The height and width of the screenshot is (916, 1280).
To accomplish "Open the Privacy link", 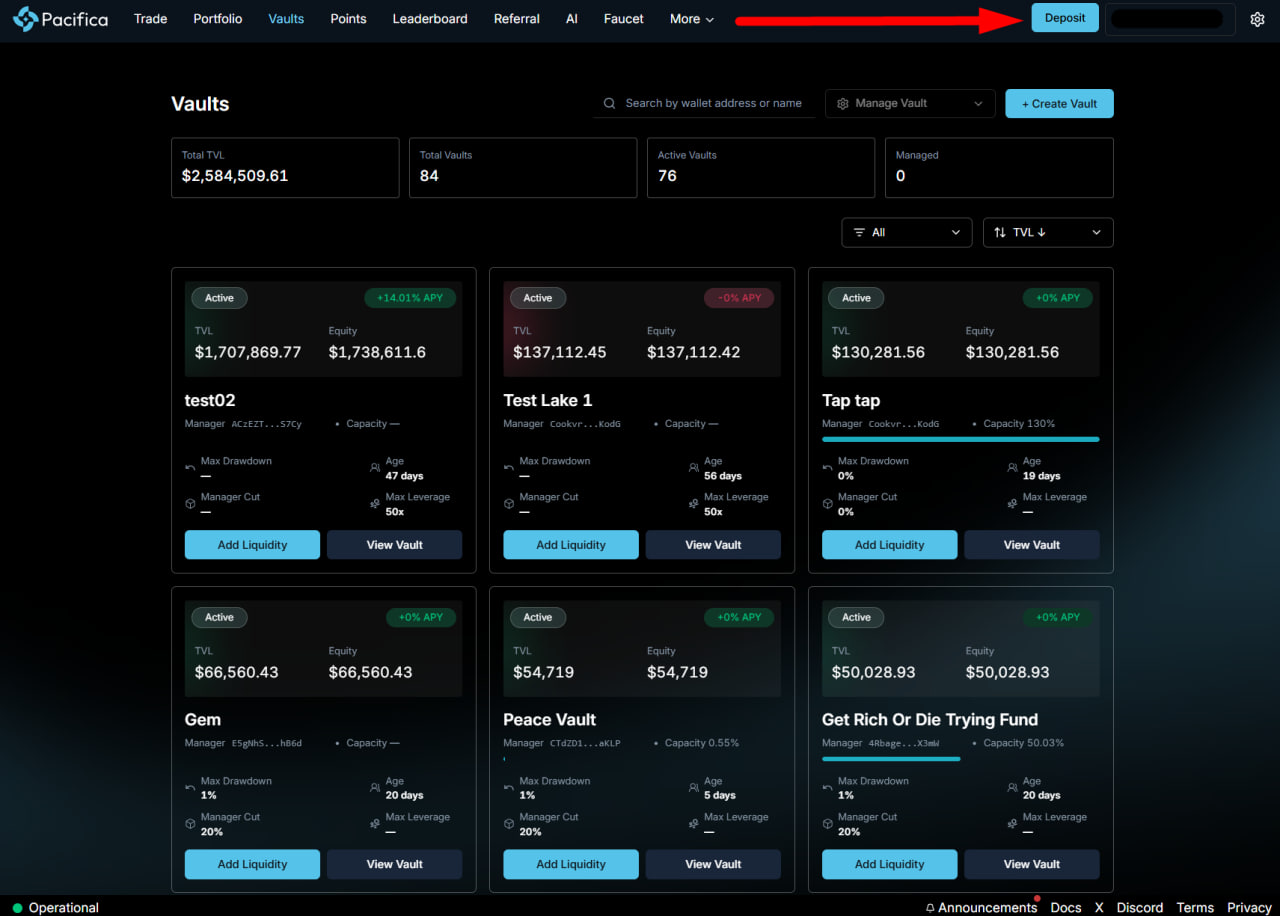I will [1249, 908].
